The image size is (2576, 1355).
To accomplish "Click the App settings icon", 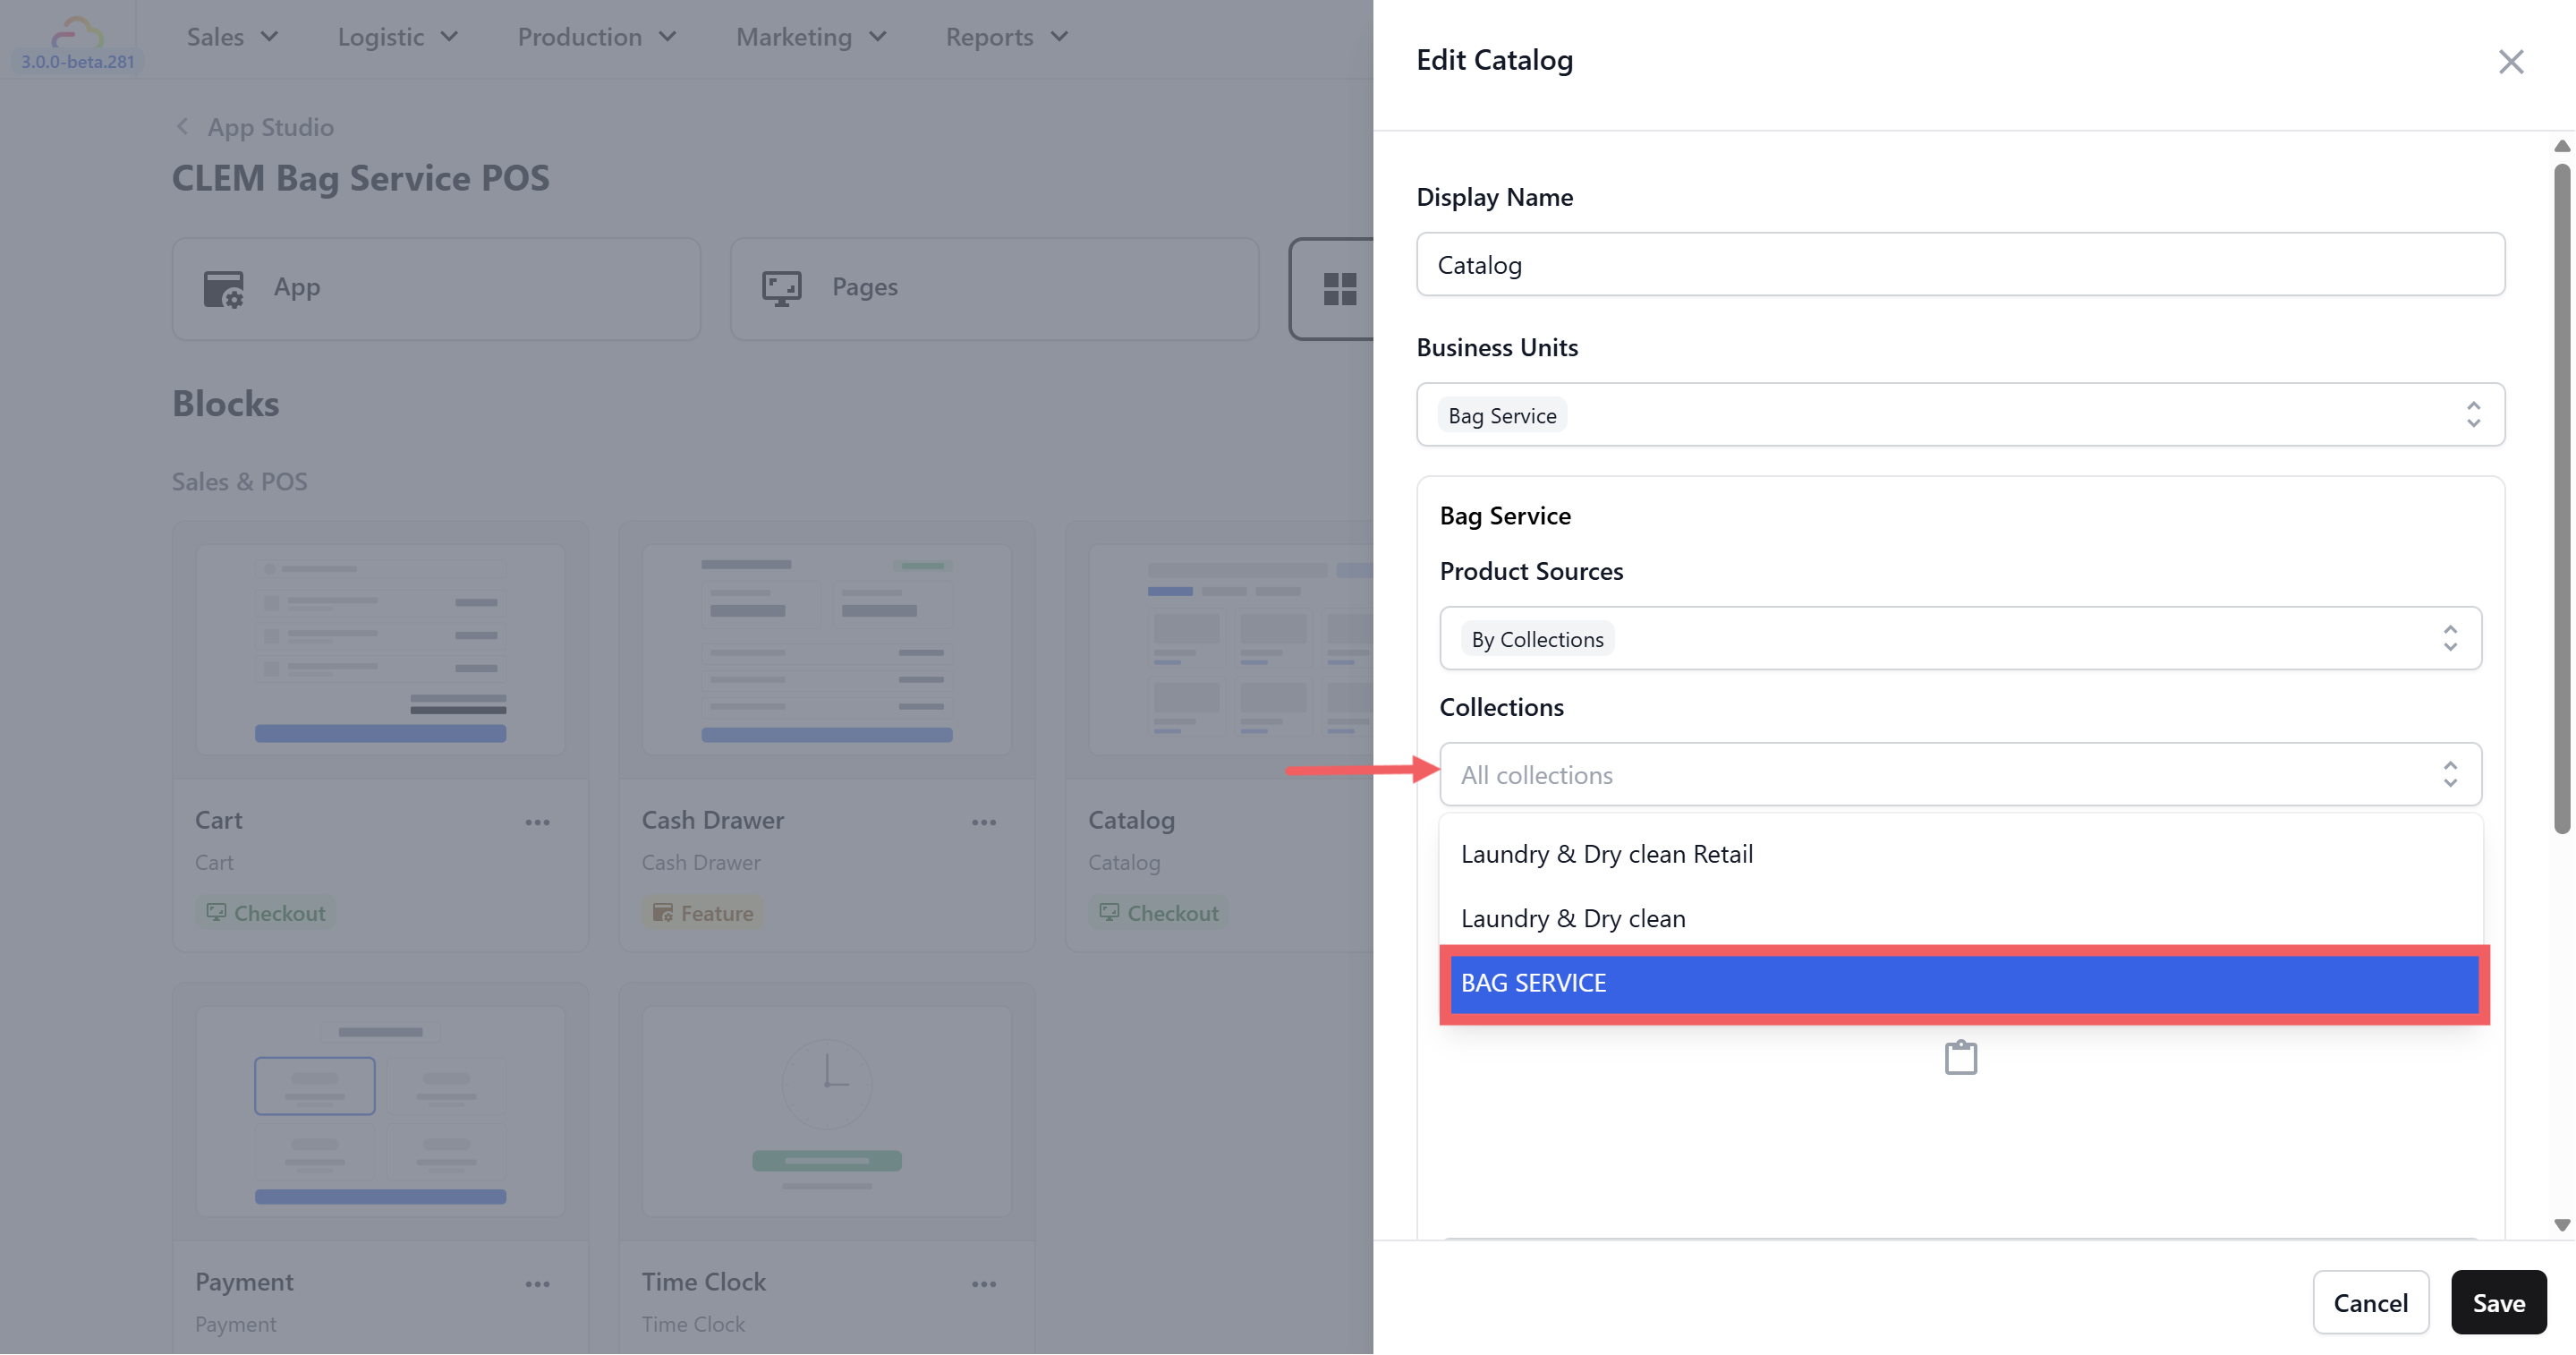I will [223, 289].
